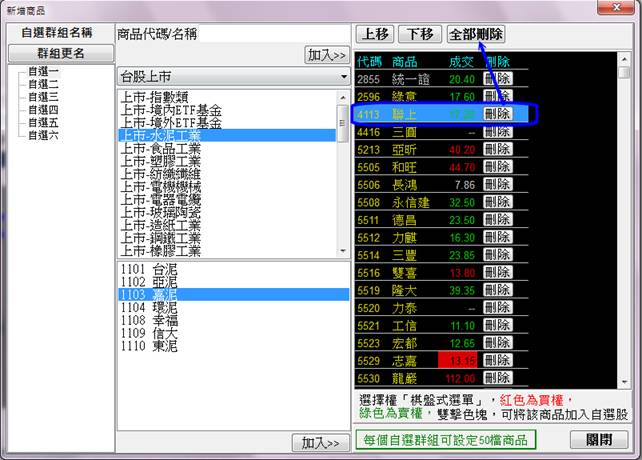This screenshot has width=642, height=460.
Task: Select 自選四 in the group tree
Action: pyautogui.click(x=43, y=109)
